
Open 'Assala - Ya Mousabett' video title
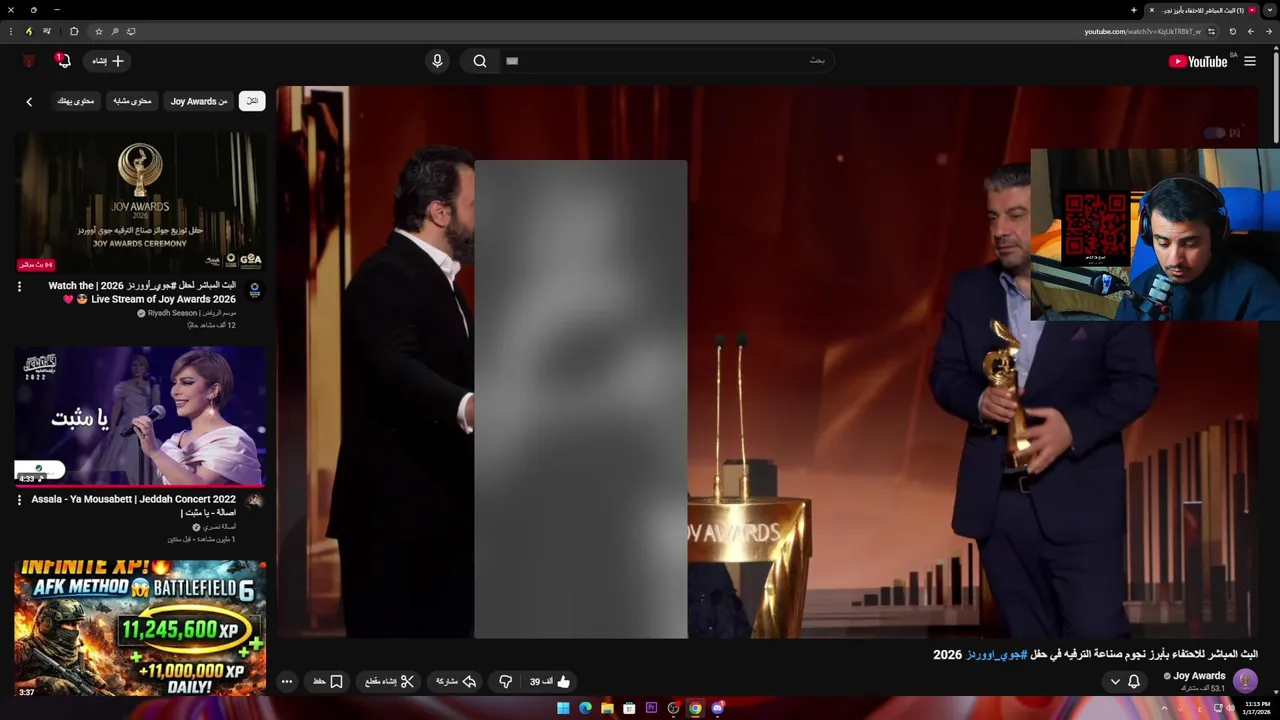click(x=135, y=506)
